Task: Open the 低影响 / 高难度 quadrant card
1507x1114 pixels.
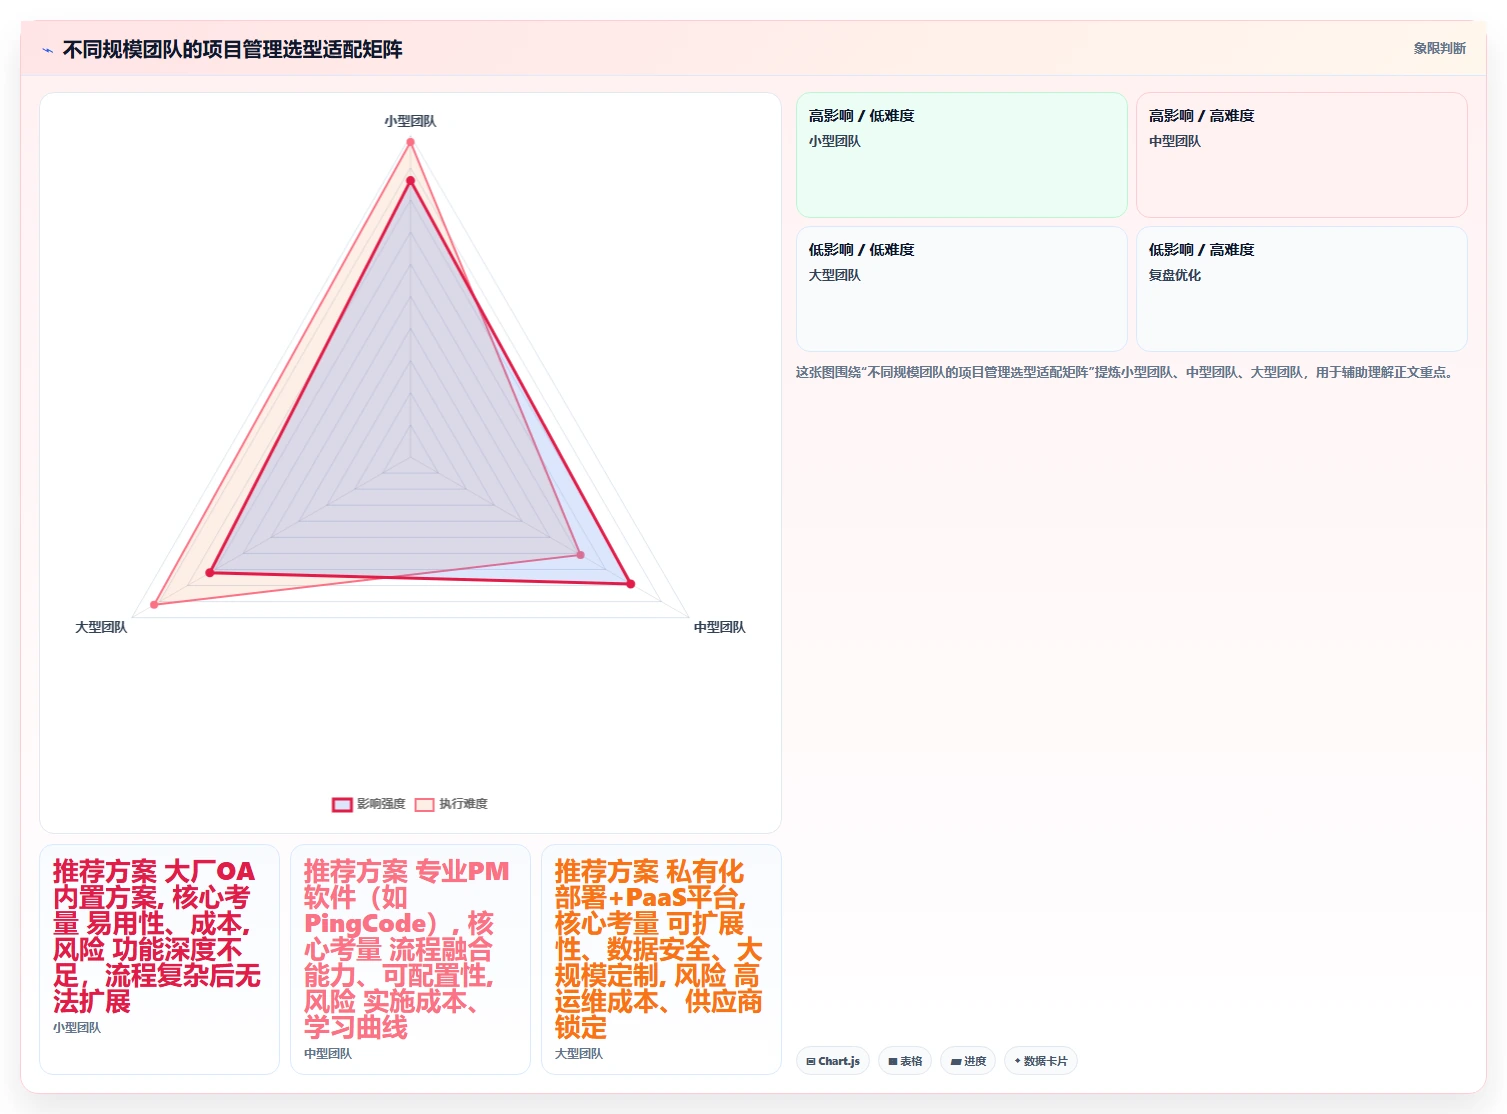Action: [1302, 289]
